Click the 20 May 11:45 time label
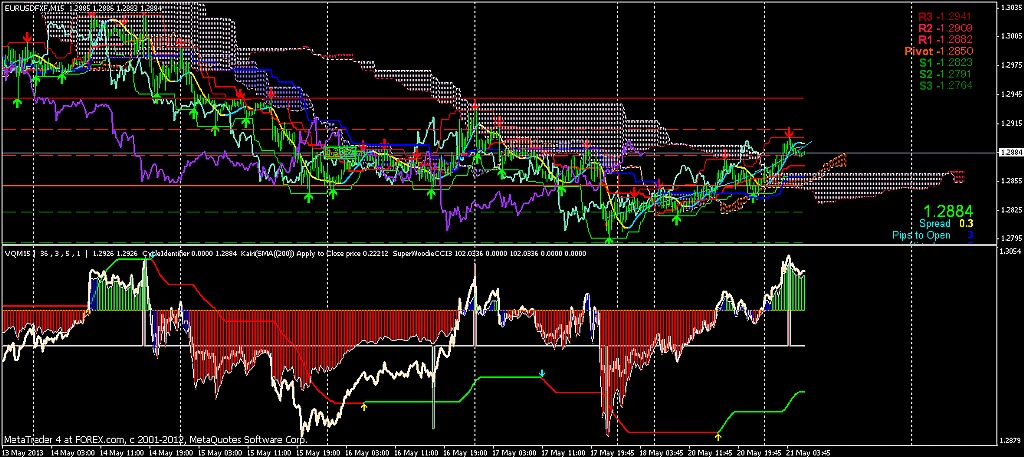The height and width of the screenshot is (457, 1024). click(x=709, y=451)
